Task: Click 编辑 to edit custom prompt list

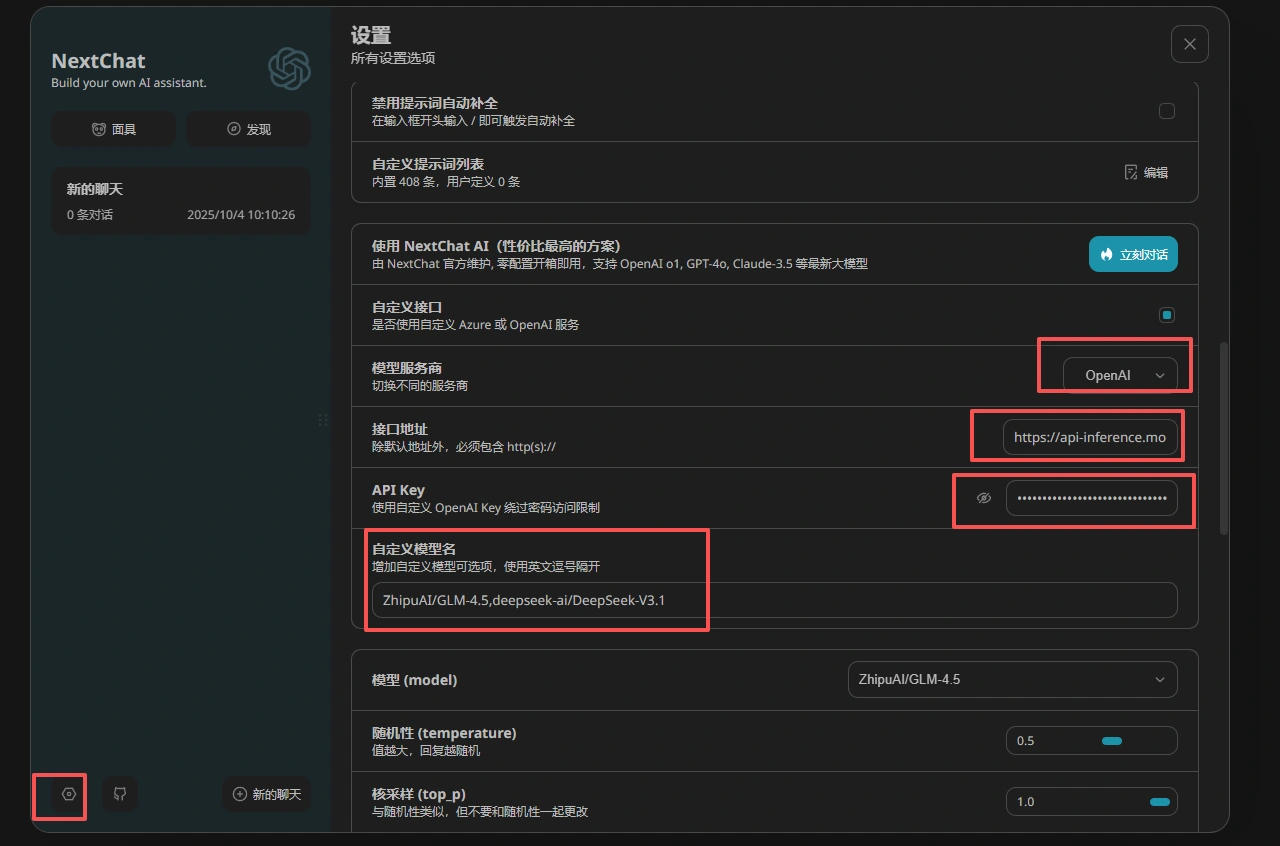Action: (1146, 172)
